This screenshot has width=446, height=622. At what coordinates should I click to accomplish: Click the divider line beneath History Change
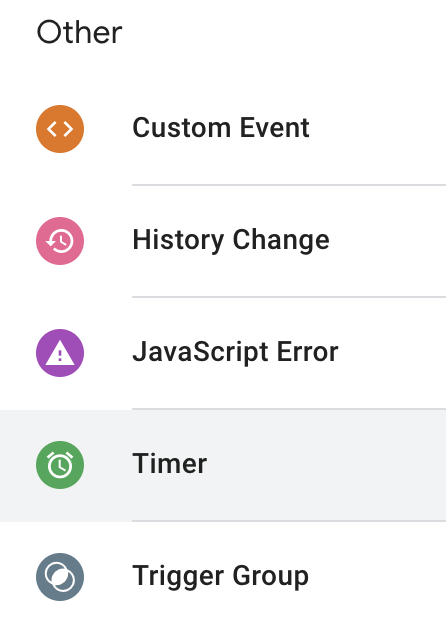tap(289, 297)
